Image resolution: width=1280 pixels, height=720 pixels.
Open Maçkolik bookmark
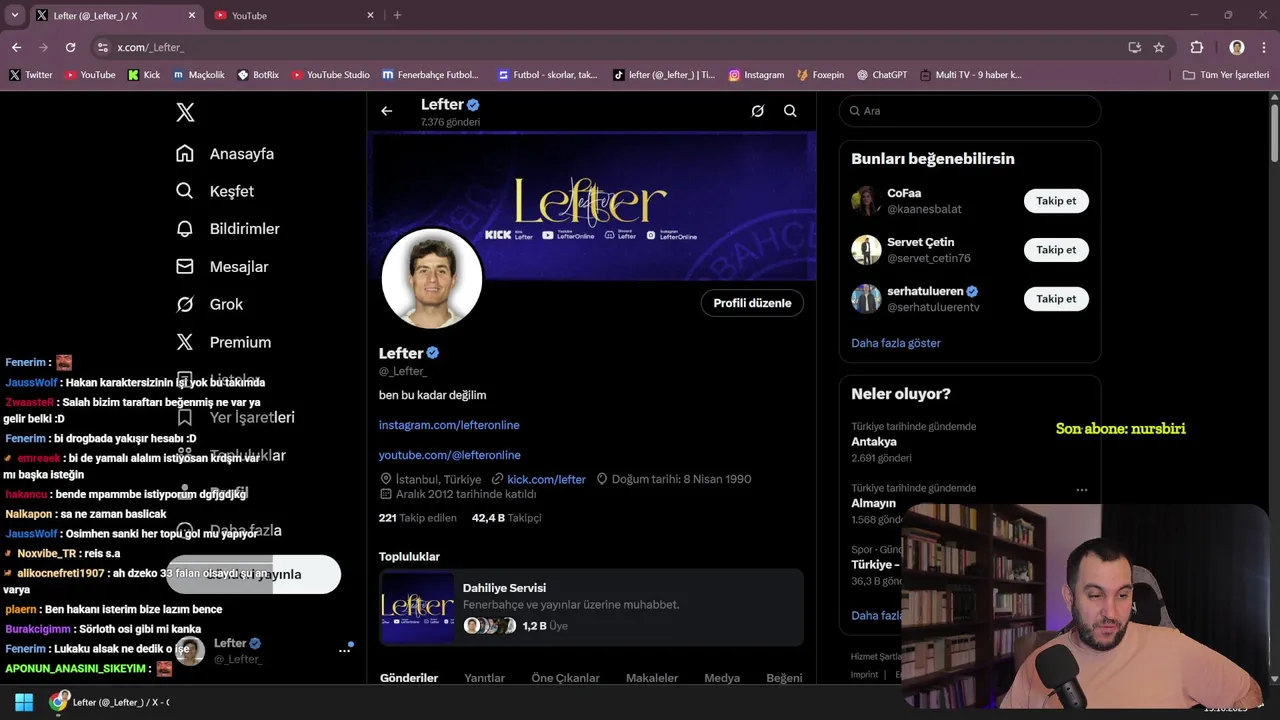(x=198, y=75)
